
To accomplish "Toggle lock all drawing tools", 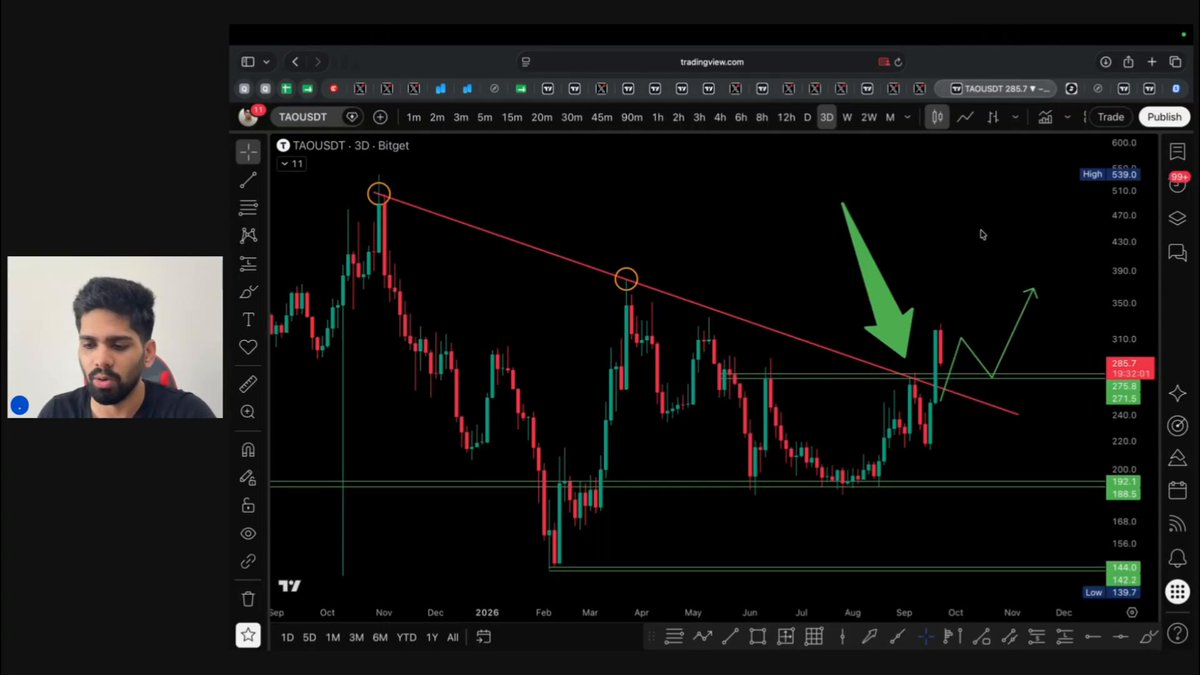I will click(248, 506).
